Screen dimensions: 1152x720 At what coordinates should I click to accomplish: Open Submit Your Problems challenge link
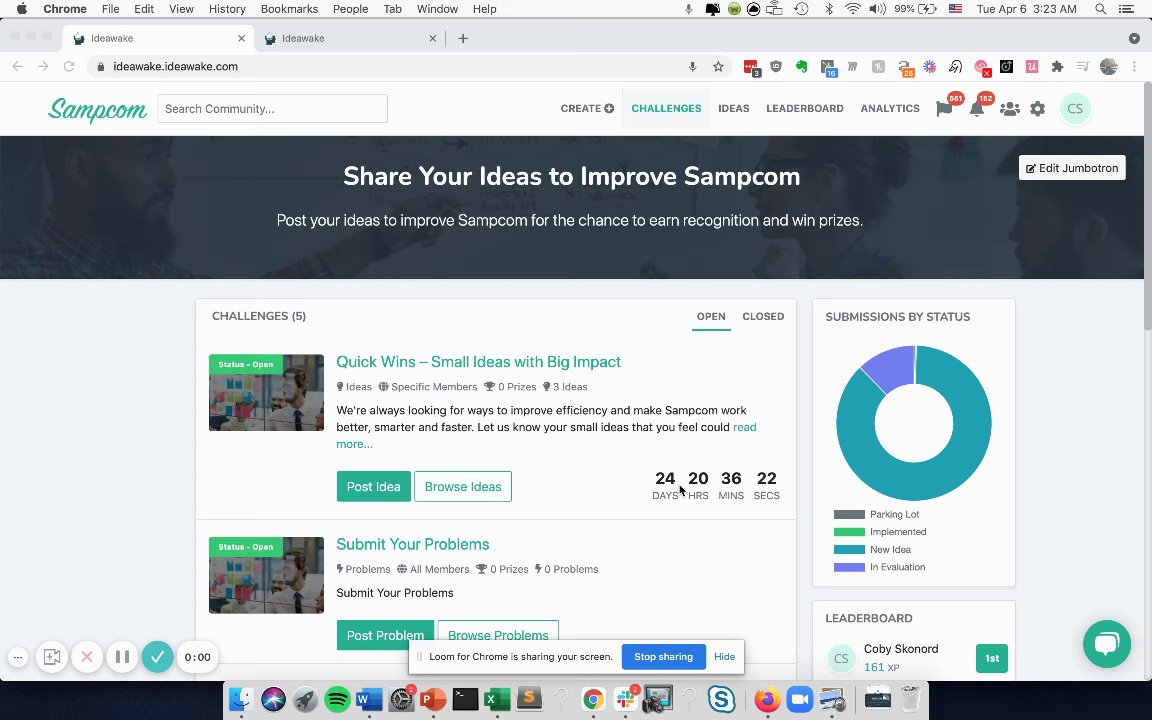click(413, 544)
